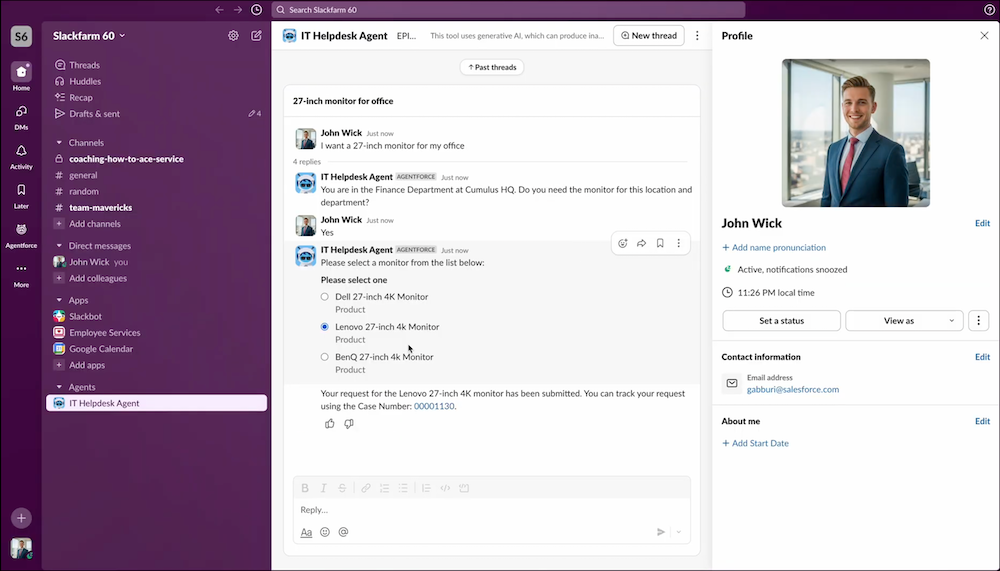This screenshot has height=571, width=1000.
Task: Open the emoji picker in reply box
Action: [325, 532]
